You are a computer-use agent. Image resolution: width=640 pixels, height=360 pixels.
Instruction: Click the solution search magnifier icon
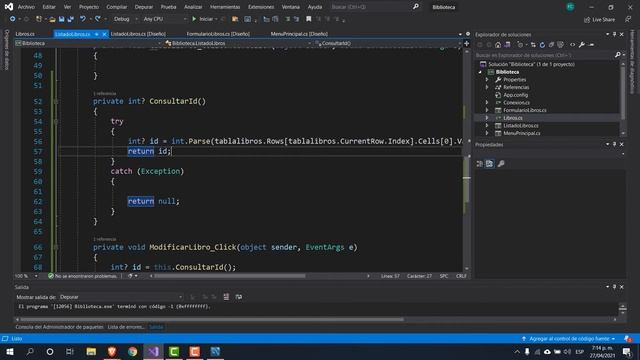click(618, 55)
